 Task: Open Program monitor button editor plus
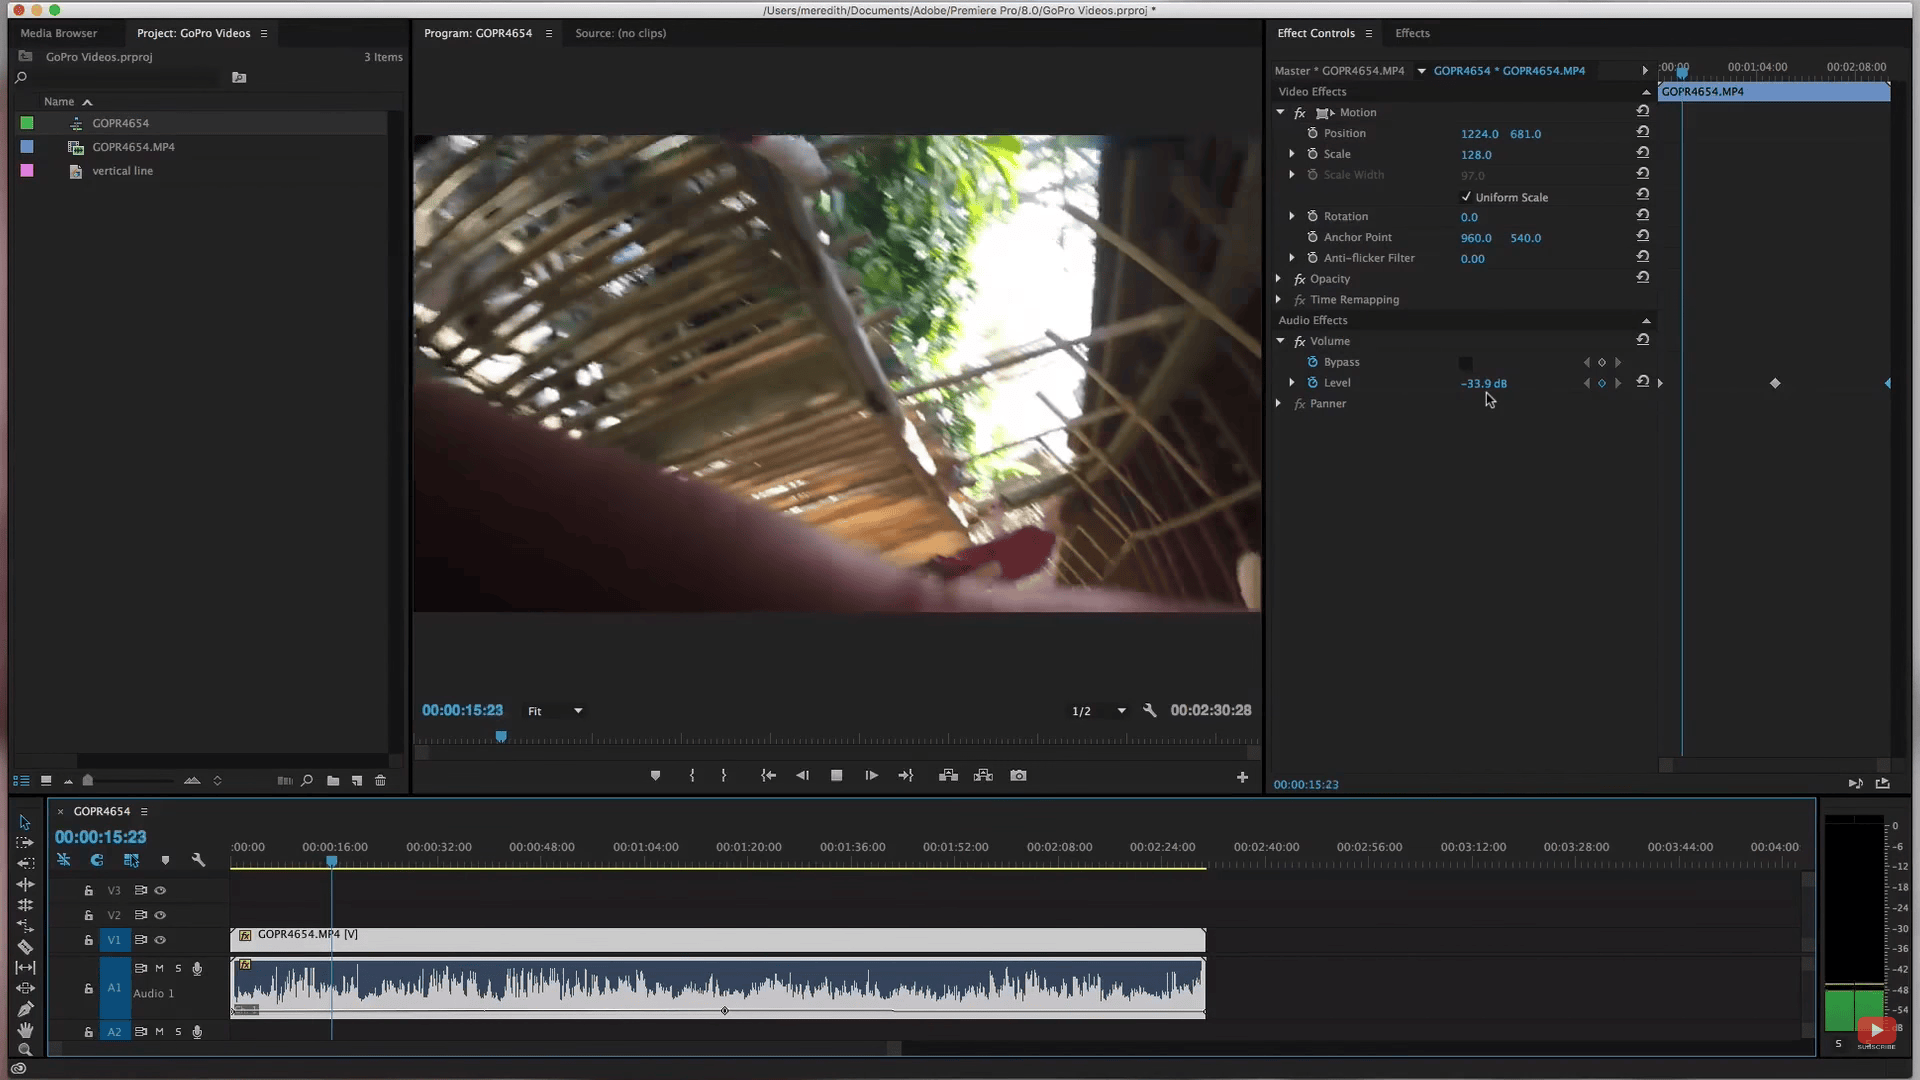[x=1242, y=777]
